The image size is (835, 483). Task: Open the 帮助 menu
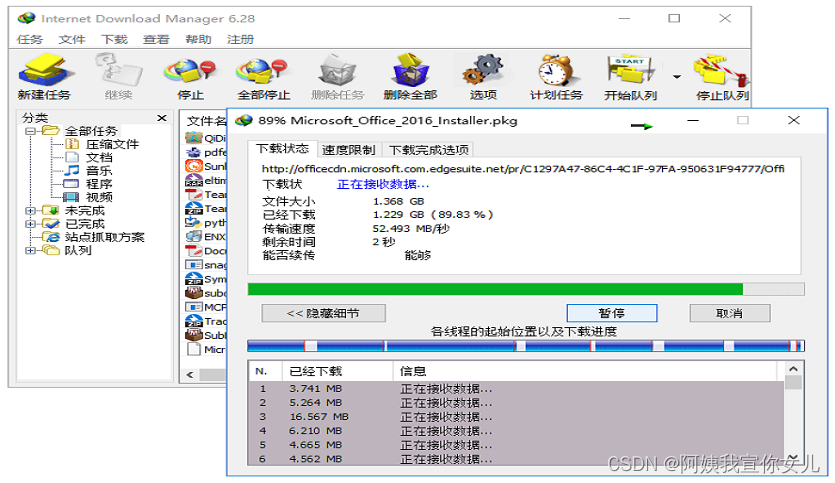click(x=198, y=39)
